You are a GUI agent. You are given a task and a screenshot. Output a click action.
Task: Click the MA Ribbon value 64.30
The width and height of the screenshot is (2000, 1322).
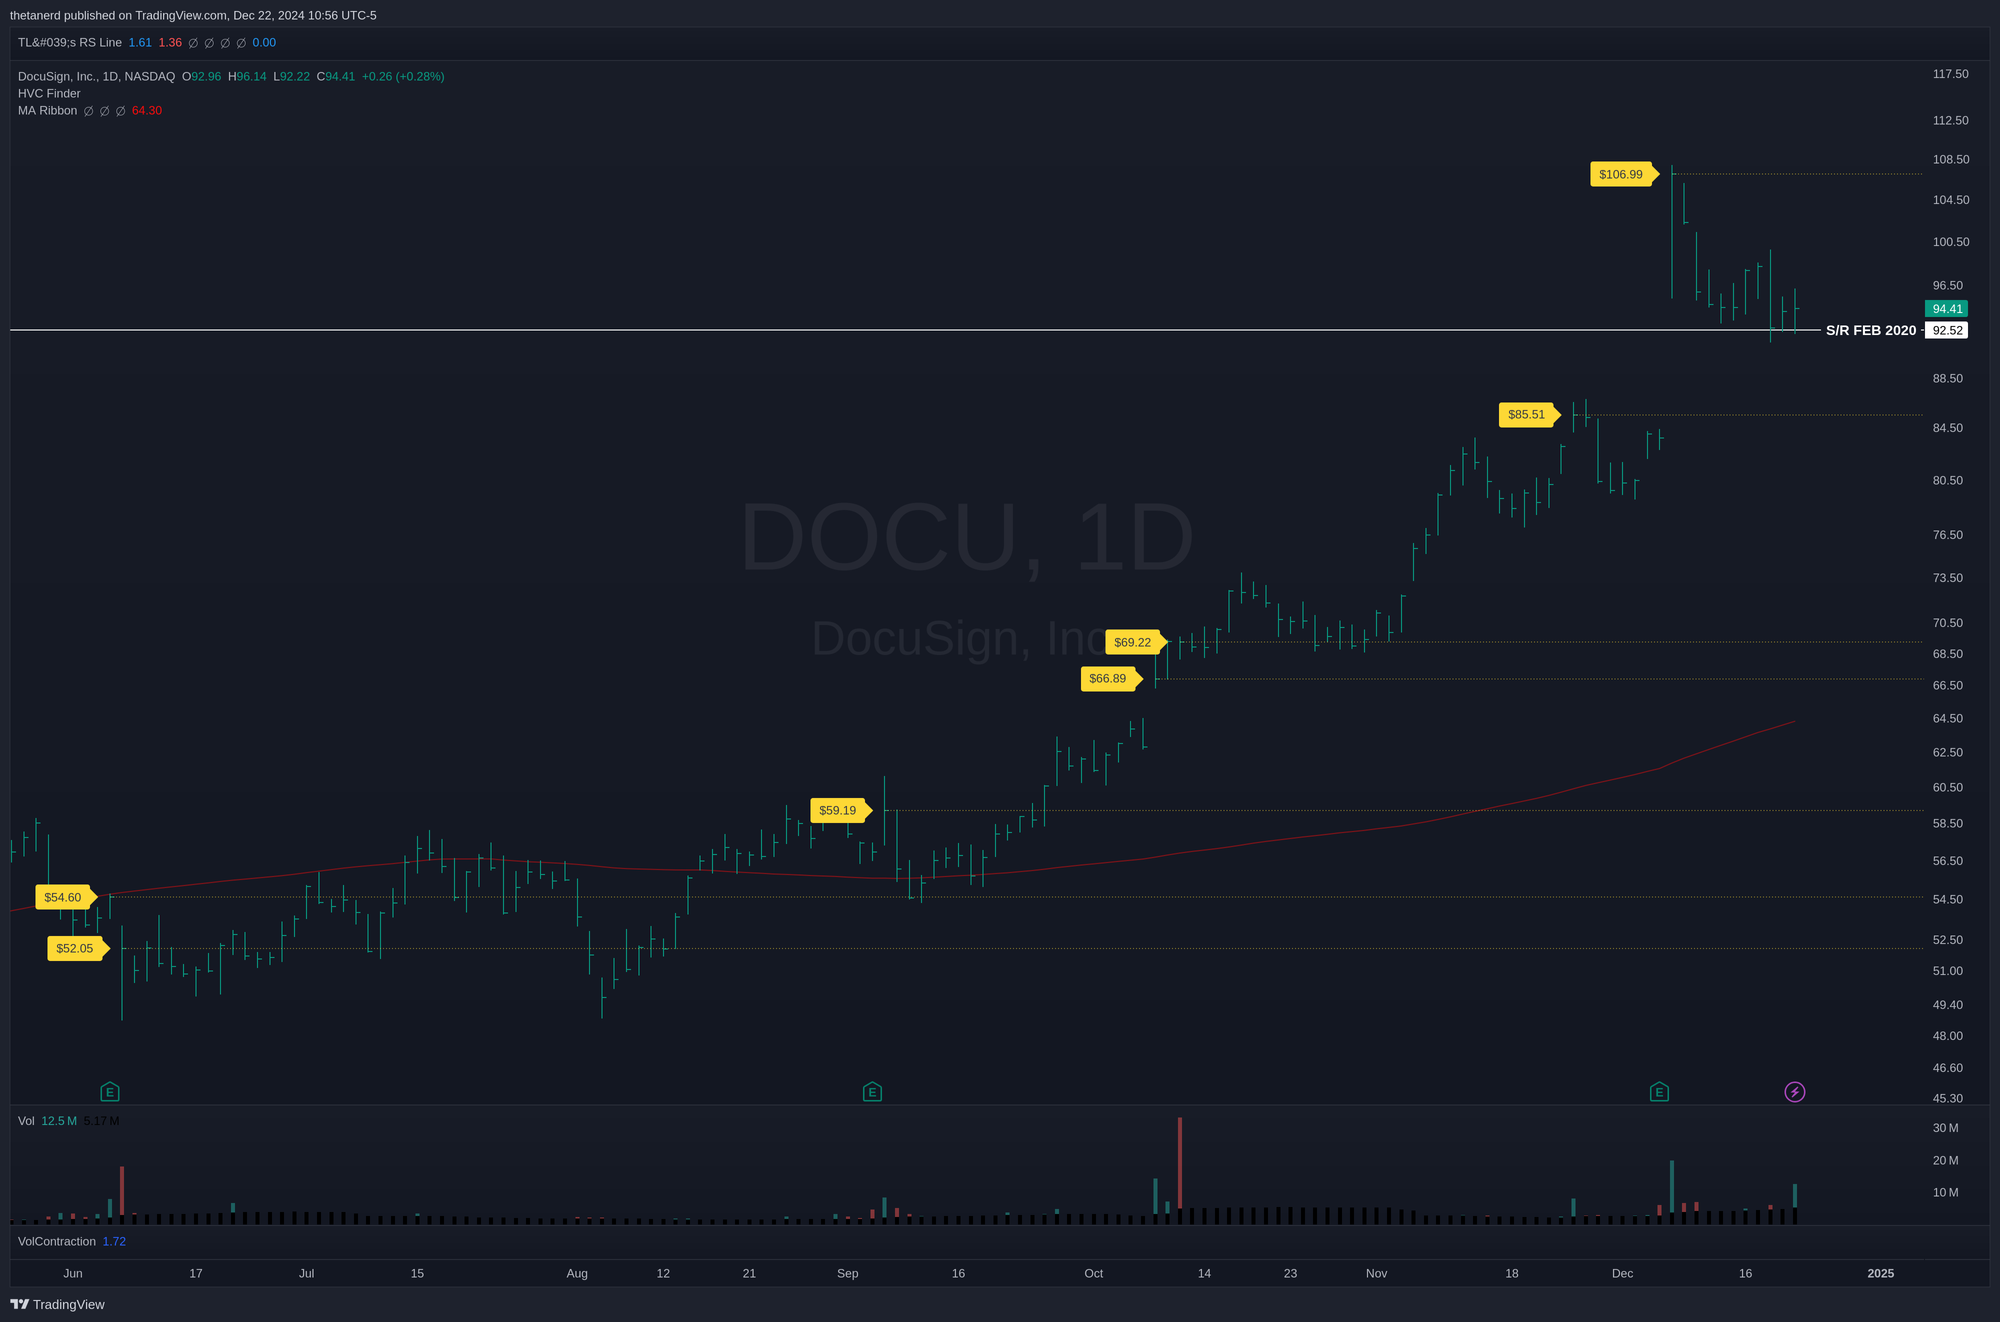click(x=147, y=110)
